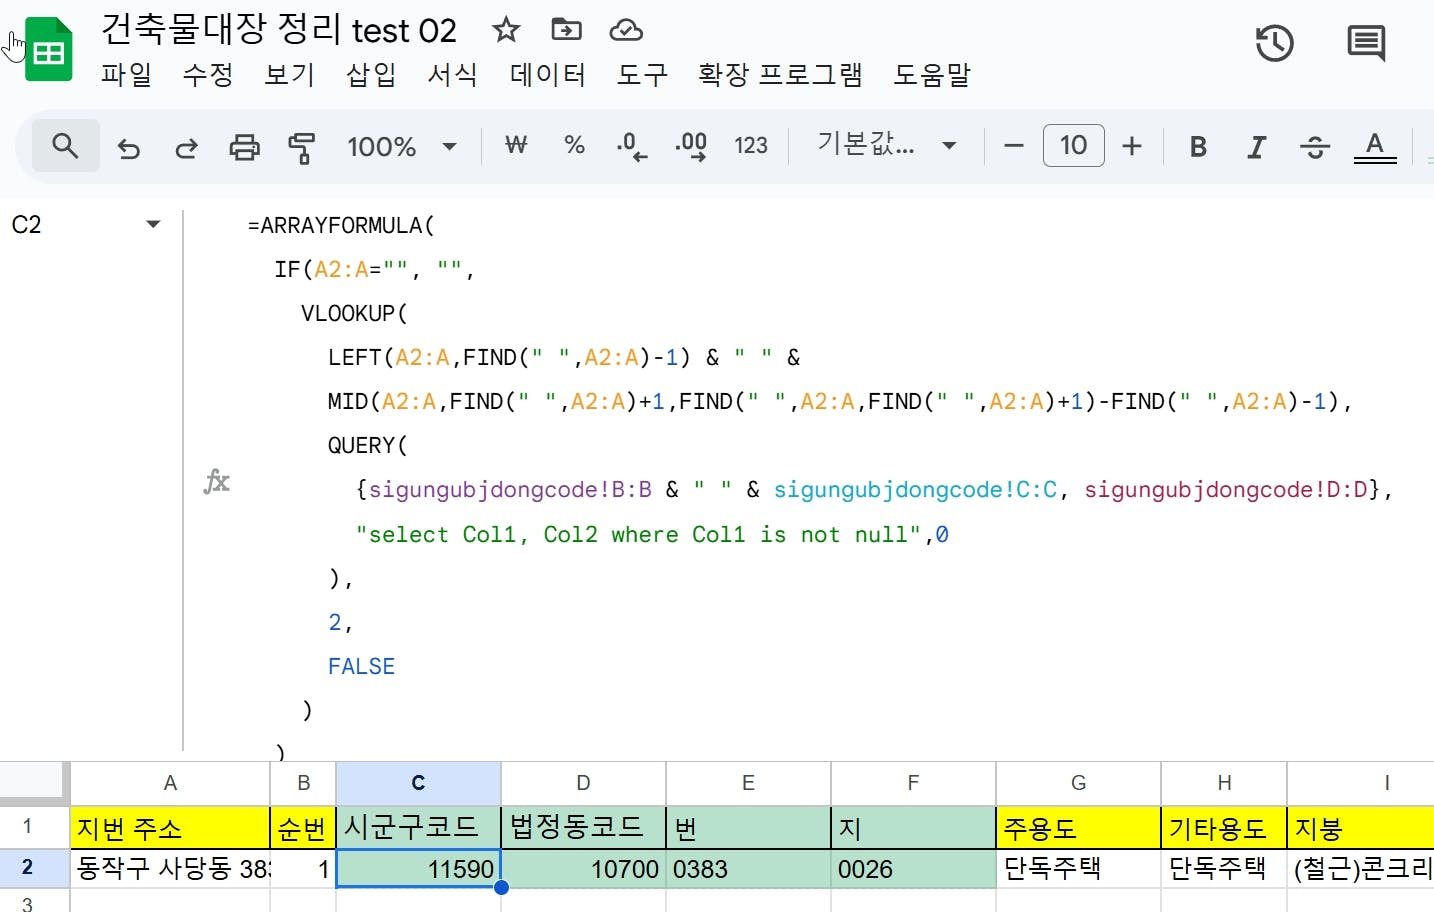Open the 서식 menu

click(x=453, y=75)
